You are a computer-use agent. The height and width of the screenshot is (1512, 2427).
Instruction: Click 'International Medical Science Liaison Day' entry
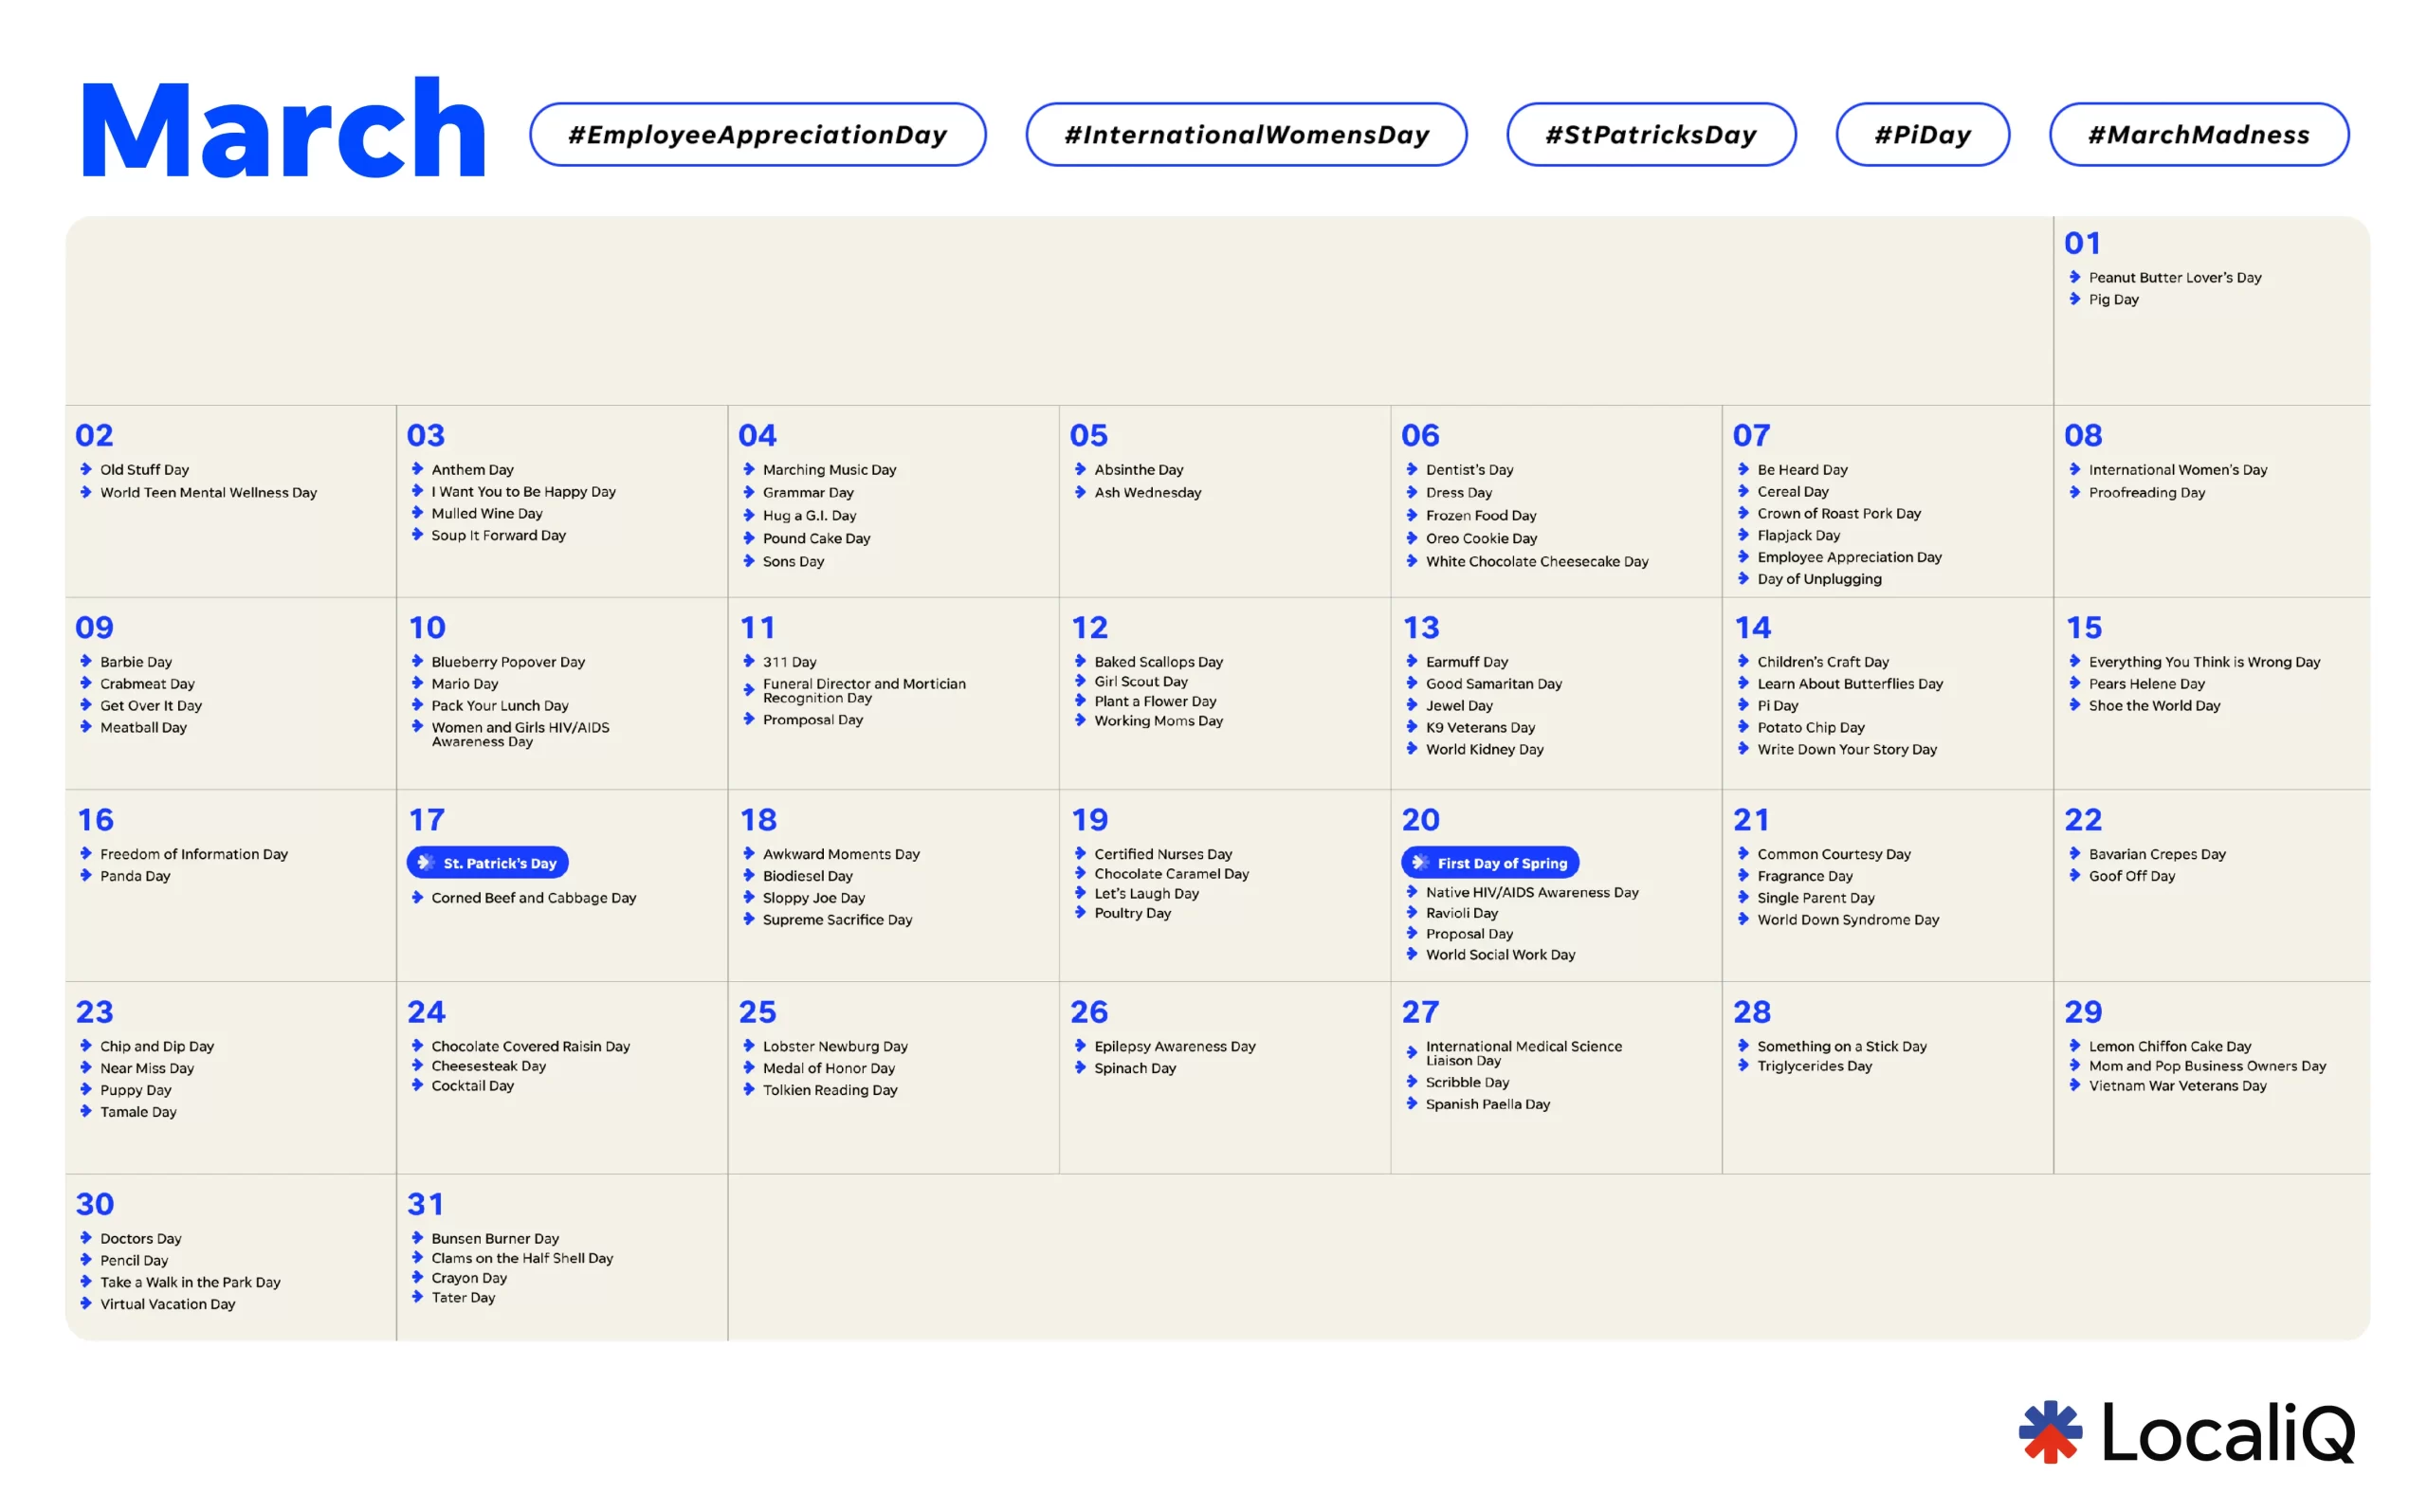(x=1524, y=1052)
